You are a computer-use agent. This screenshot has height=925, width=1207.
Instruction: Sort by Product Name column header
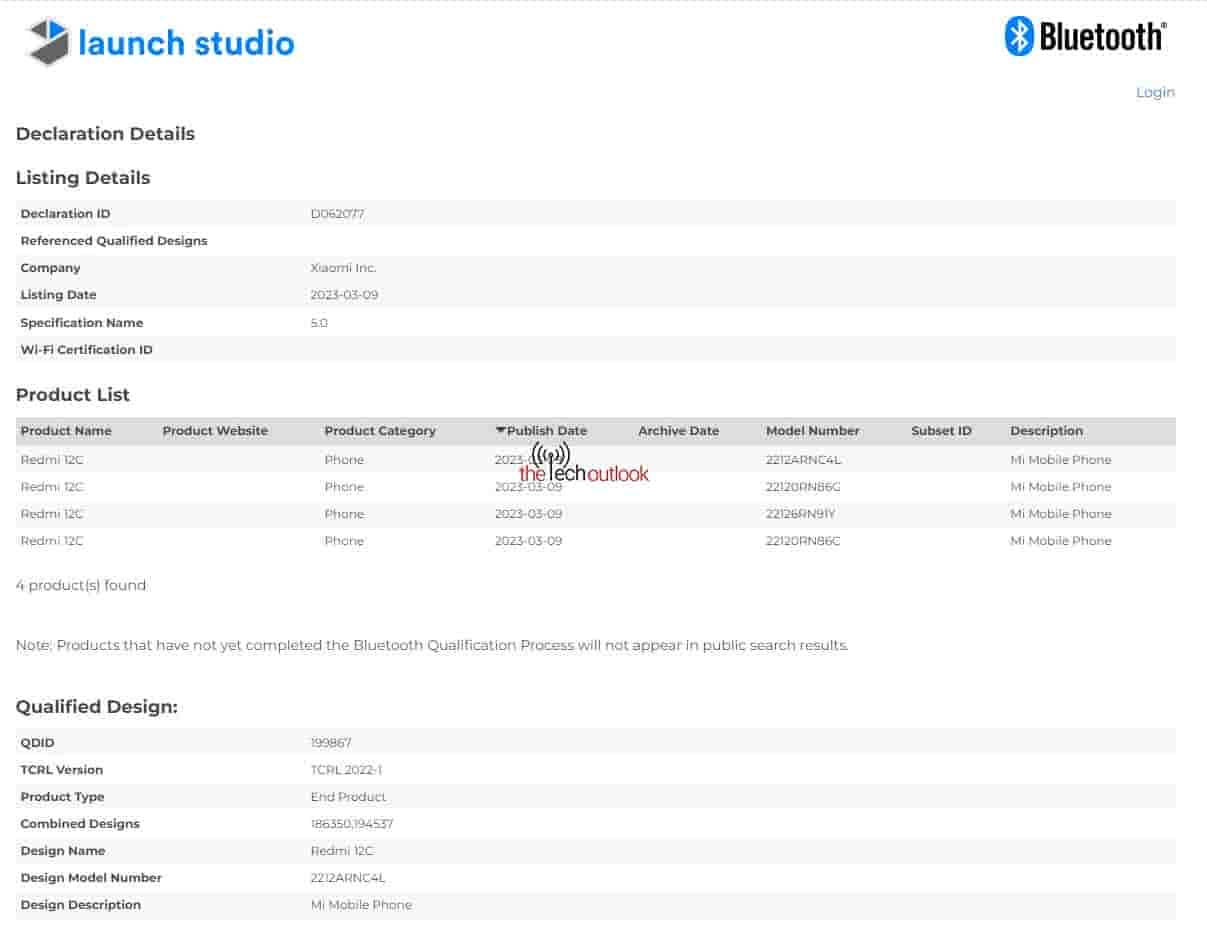coord(66,431)
